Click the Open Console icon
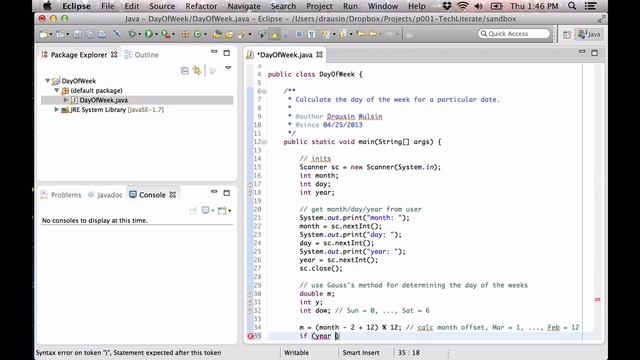 click(222, 211)
